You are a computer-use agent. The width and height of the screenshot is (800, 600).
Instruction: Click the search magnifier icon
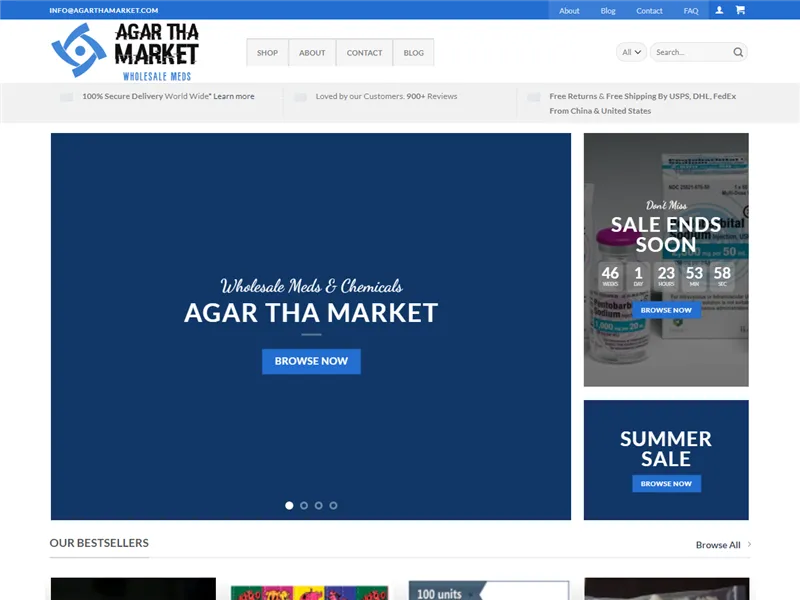pos(737,52)
